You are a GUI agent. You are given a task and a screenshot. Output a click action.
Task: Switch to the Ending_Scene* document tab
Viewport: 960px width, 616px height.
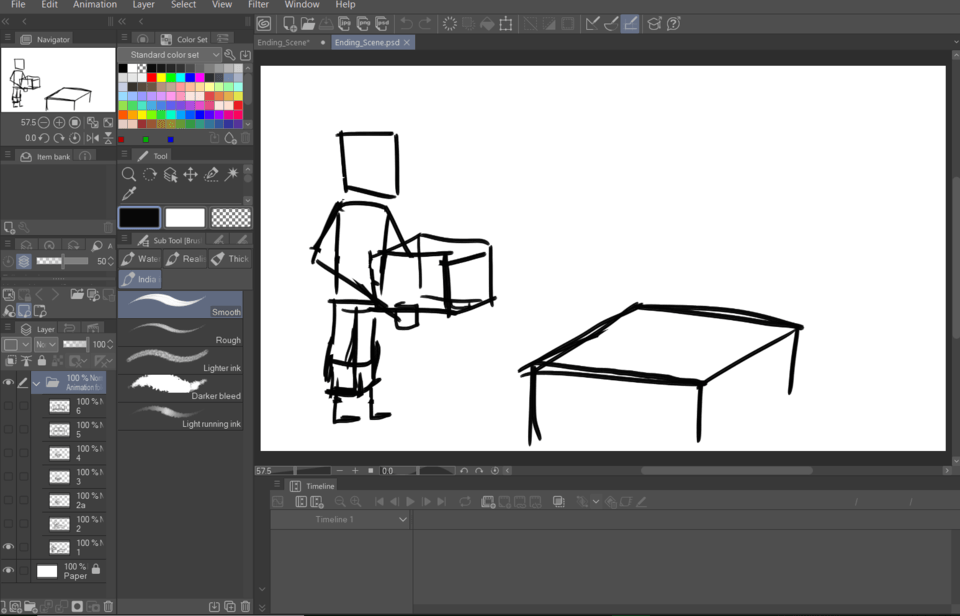284,43
